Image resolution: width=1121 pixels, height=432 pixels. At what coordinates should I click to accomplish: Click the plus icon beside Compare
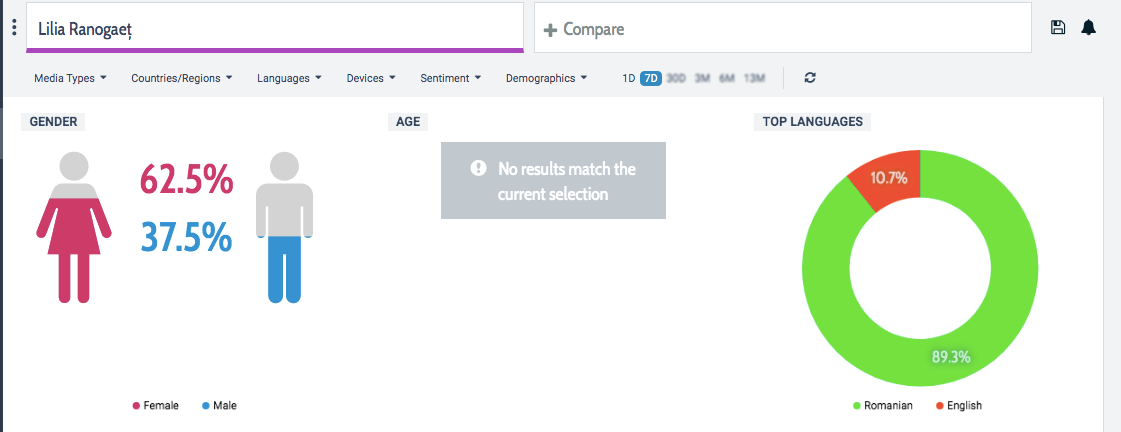pyautogui.click(x=550, y=30)
